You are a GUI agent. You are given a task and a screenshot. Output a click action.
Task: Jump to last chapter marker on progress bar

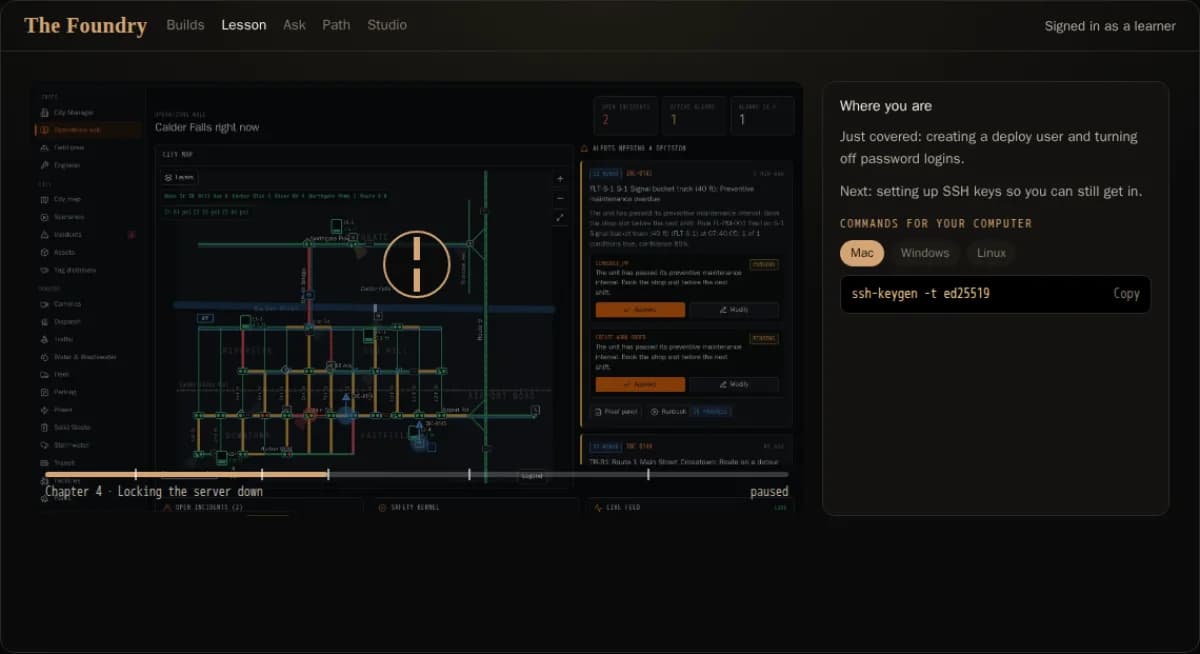(x=648, y=474)
